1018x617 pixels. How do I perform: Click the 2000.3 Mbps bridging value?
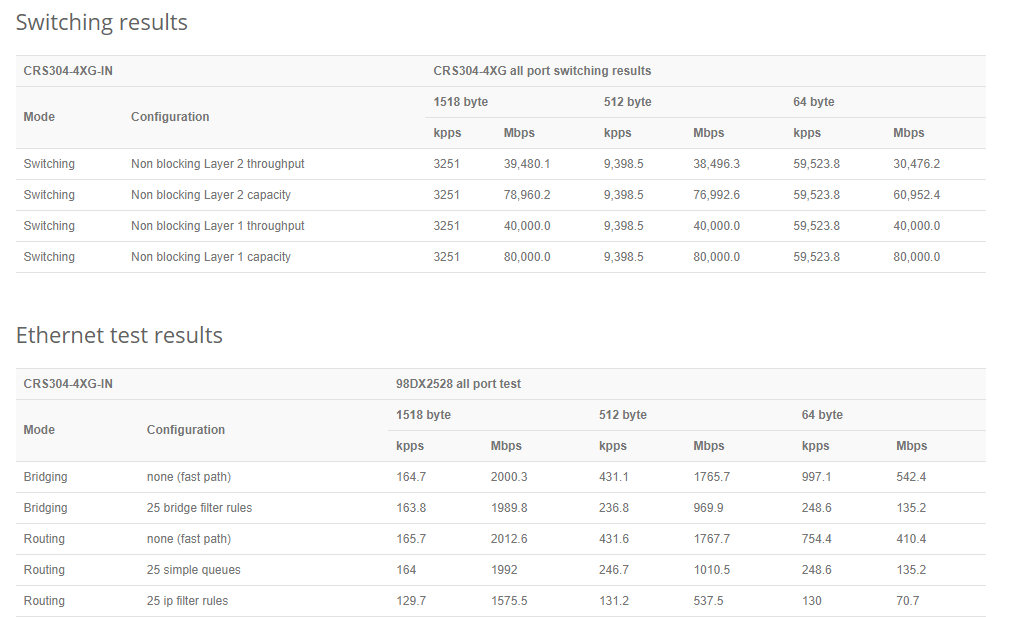coord(509,477)
